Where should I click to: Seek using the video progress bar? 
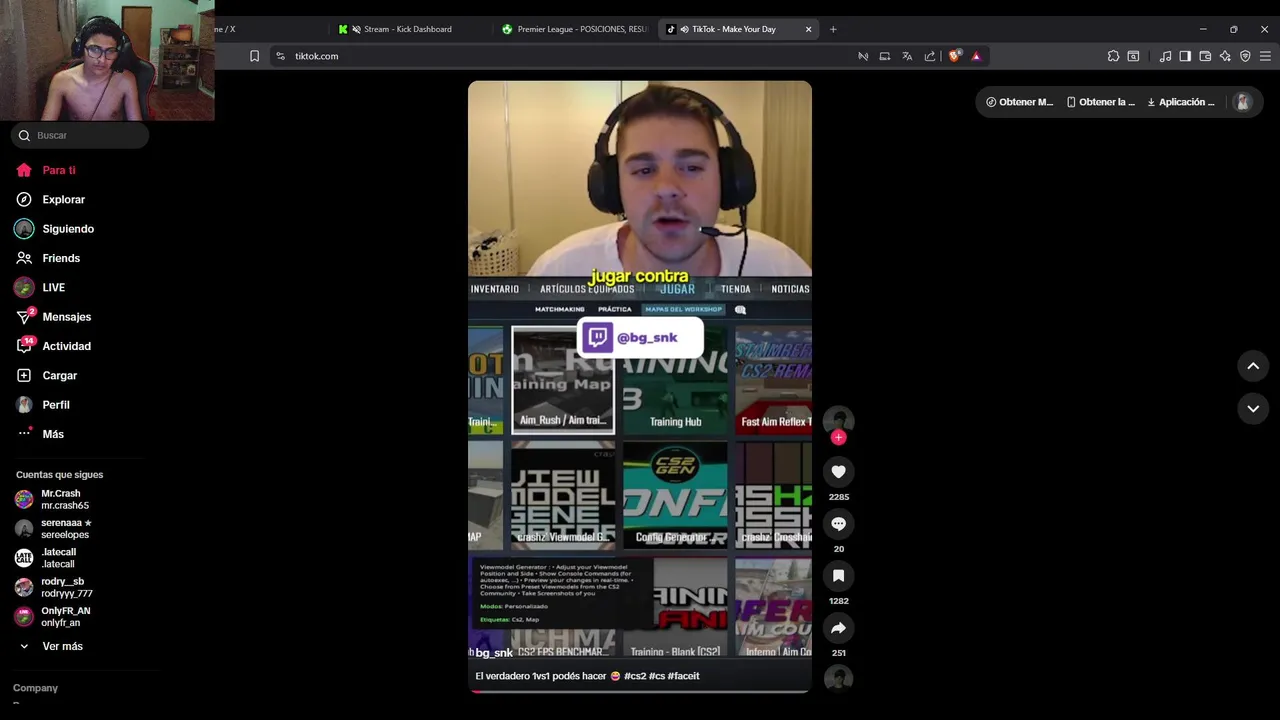640,691
